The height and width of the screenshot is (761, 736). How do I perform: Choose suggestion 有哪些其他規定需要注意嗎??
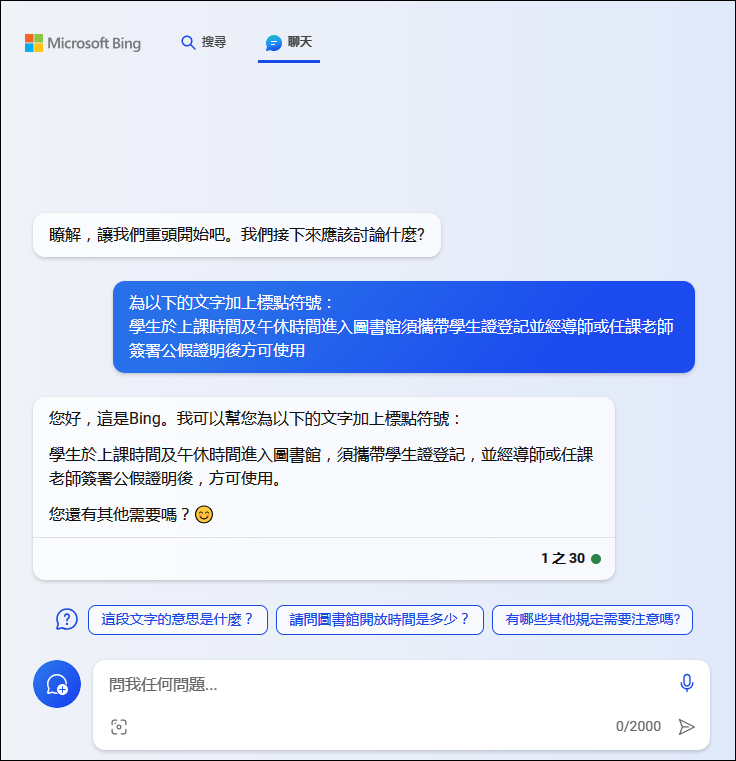(592, 620)
